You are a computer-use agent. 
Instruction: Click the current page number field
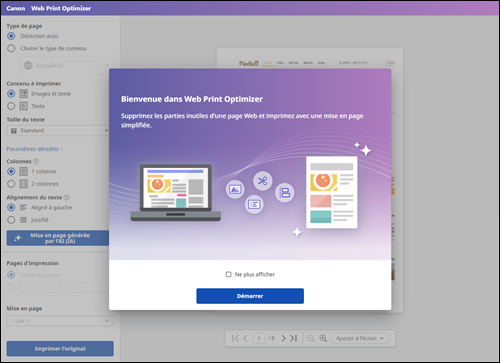[259, 338]
